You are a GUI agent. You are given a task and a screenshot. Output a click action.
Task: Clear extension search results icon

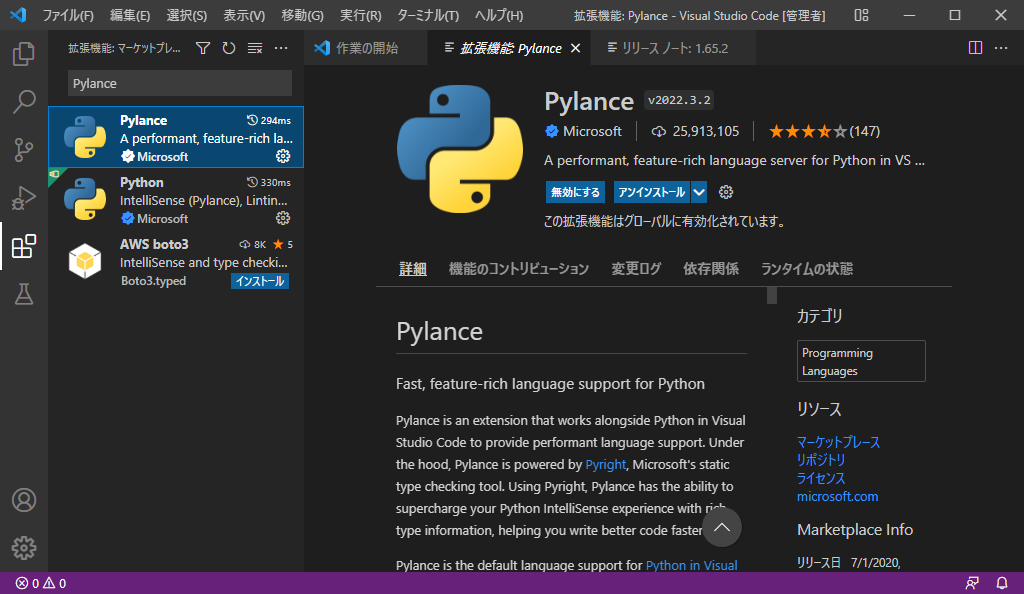tap(255, 48)
